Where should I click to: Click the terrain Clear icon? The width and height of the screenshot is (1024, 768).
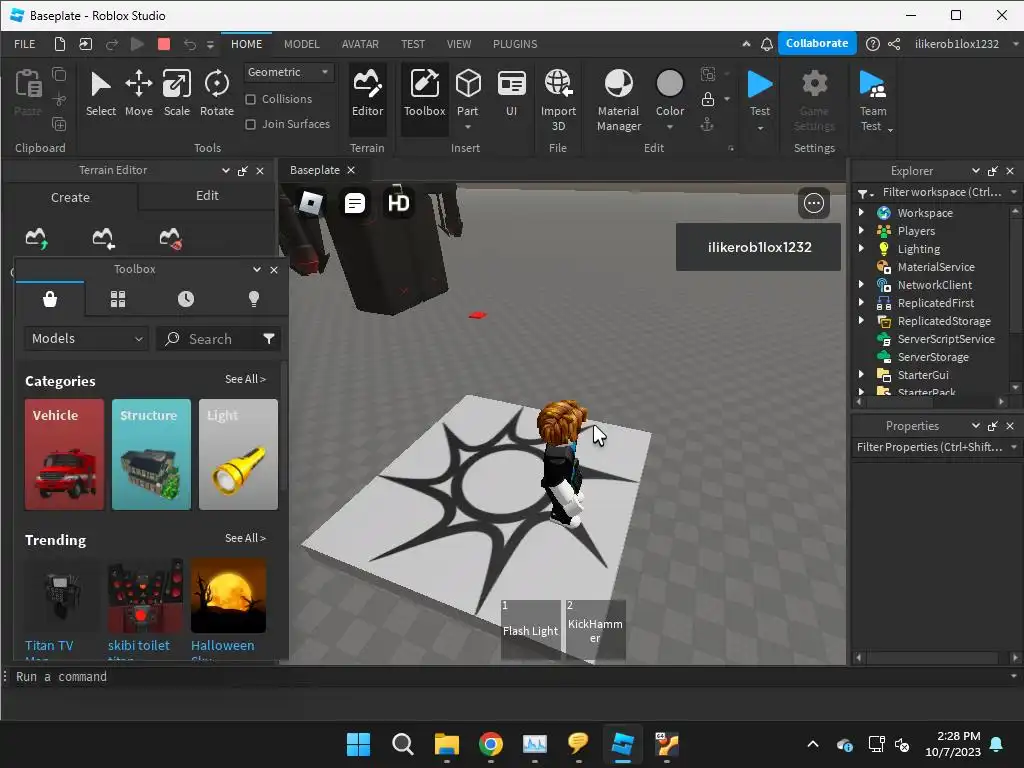170,238
